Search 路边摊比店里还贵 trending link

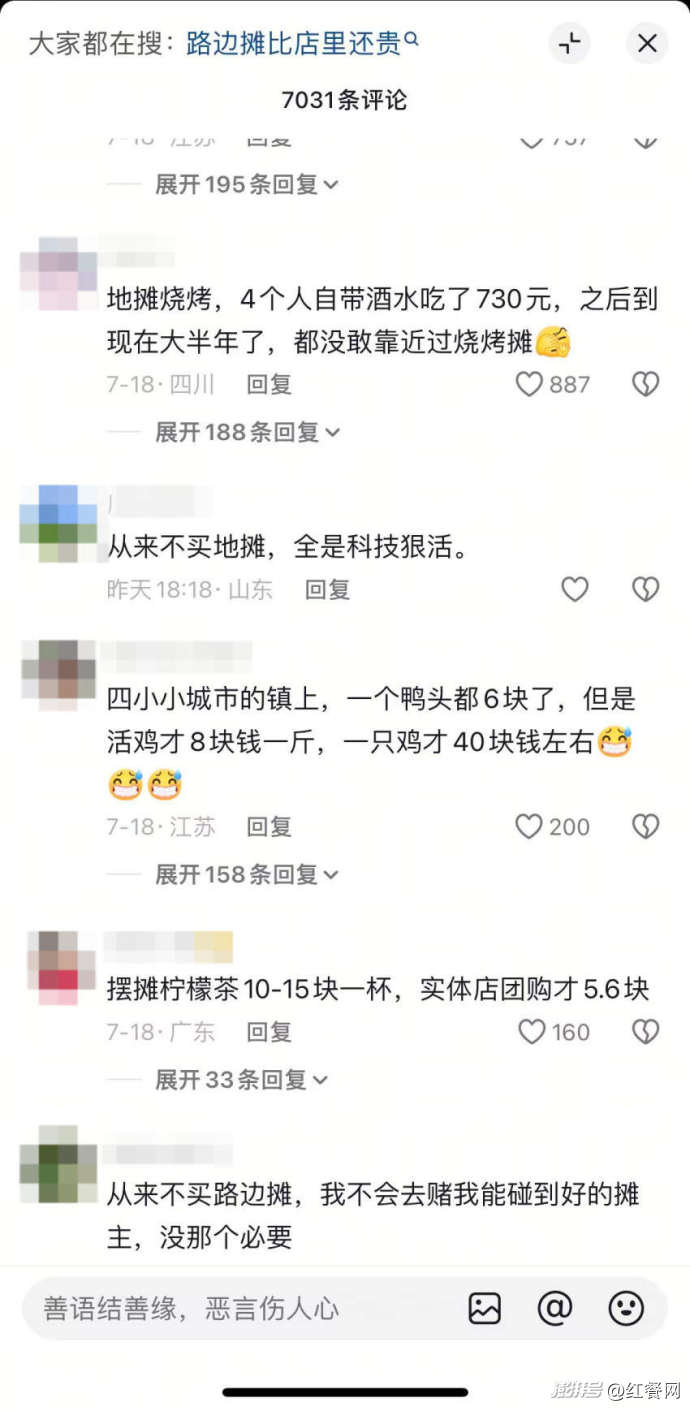pyautogui.click(x=302, y=44)
